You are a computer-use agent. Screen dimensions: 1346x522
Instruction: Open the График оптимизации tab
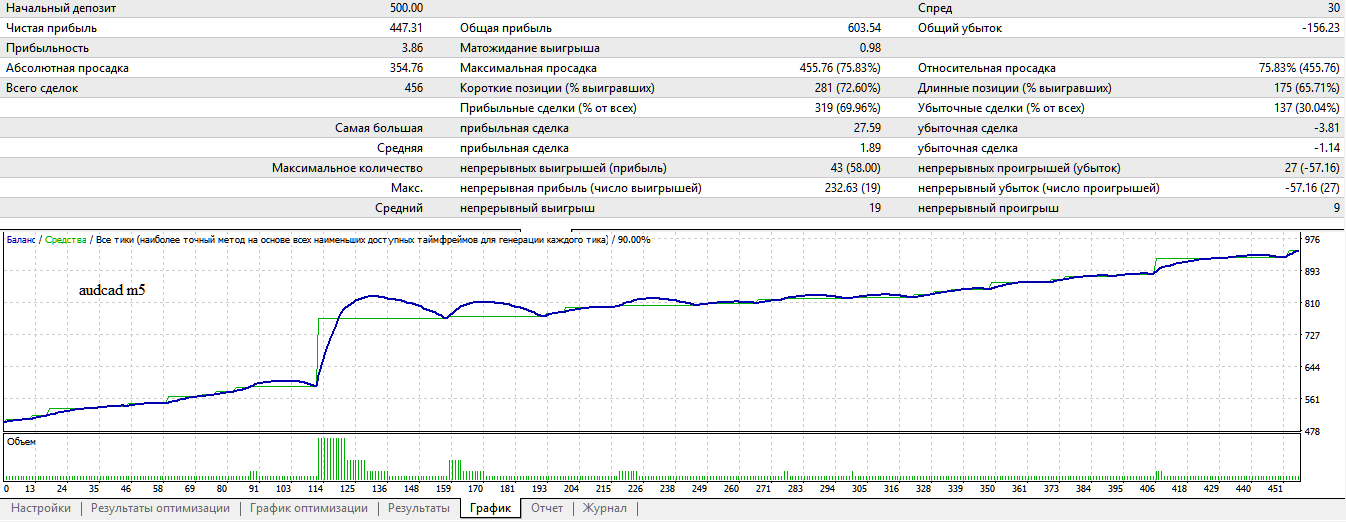(309, 509)
